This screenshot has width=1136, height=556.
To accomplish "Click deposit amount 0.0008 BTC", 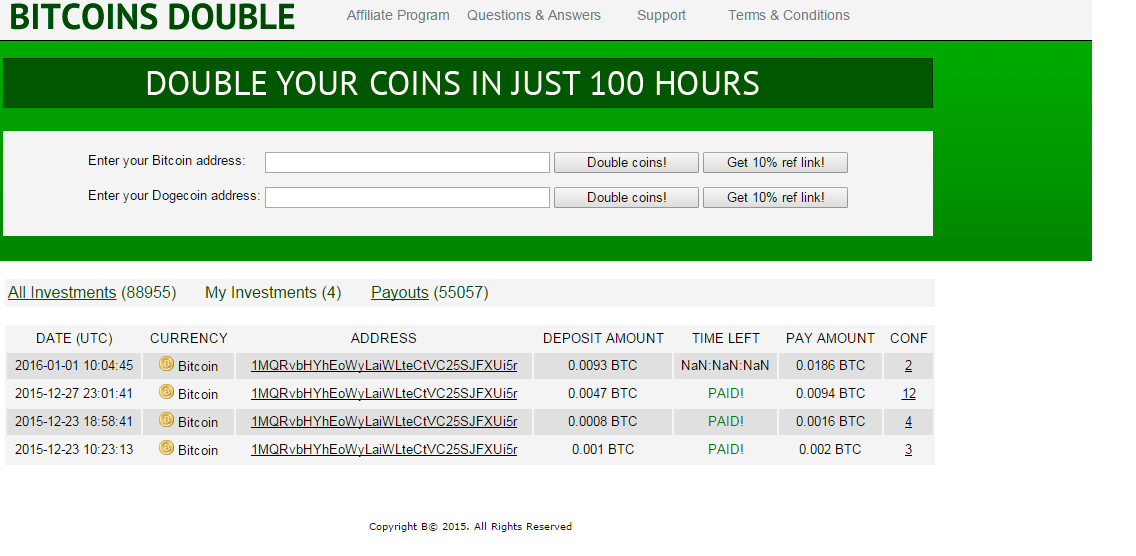I will click(x=603, y=422).
